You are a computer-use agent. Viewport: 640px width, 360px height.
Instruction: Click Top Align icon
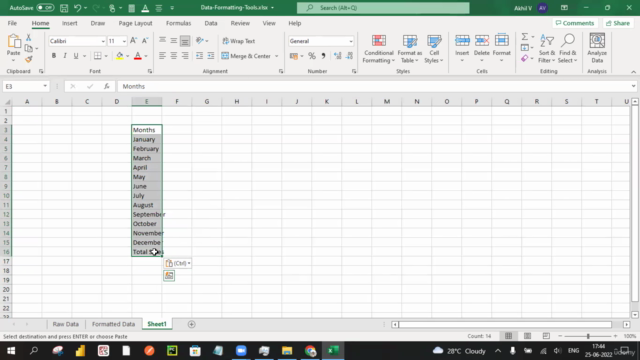pos(162,41)
